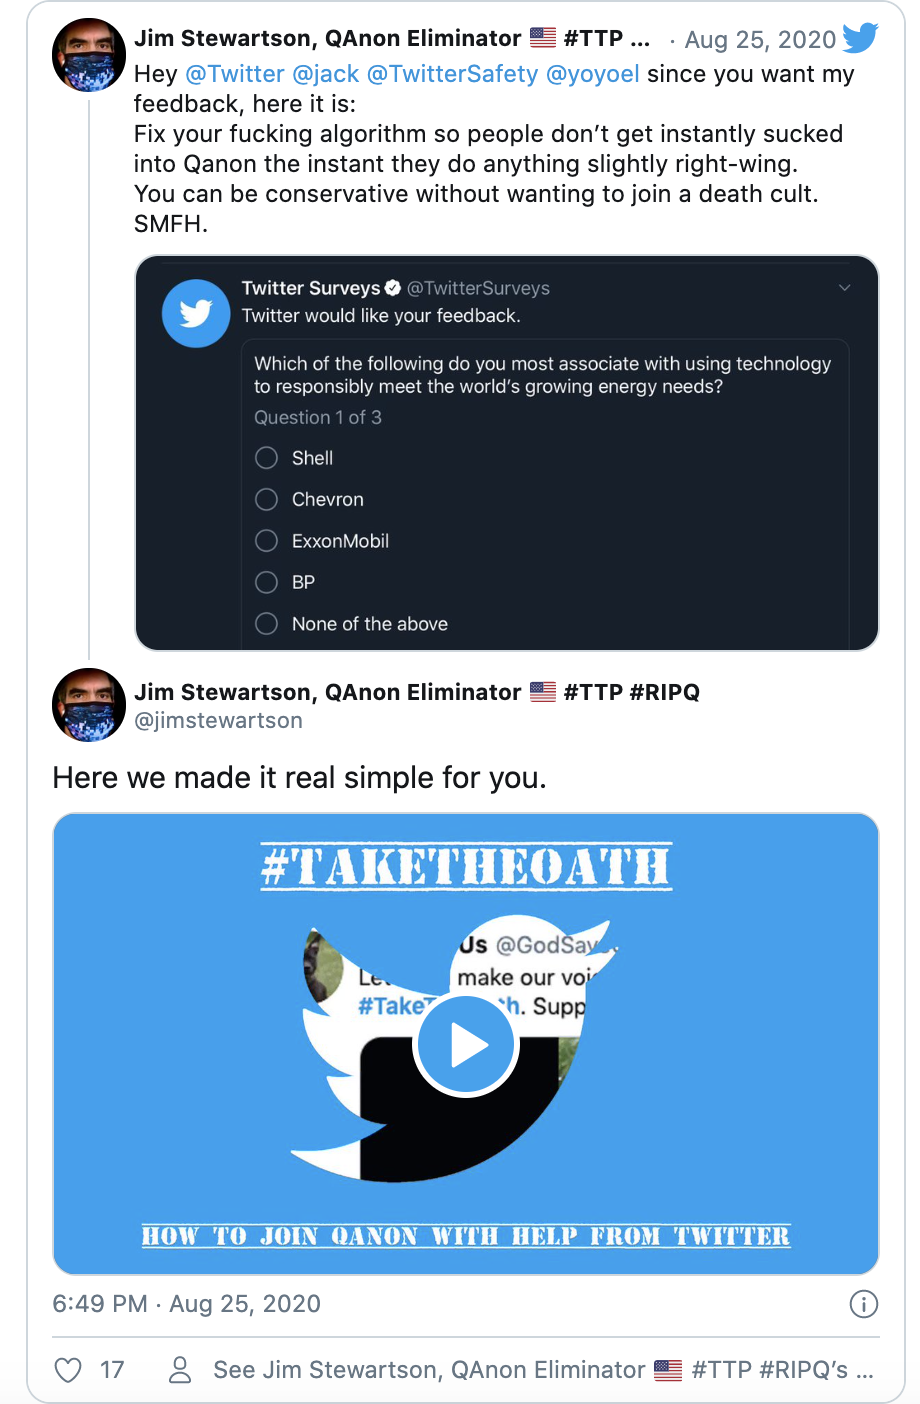
Task: Click the info circle icon
Action: tap(863, 1304)
